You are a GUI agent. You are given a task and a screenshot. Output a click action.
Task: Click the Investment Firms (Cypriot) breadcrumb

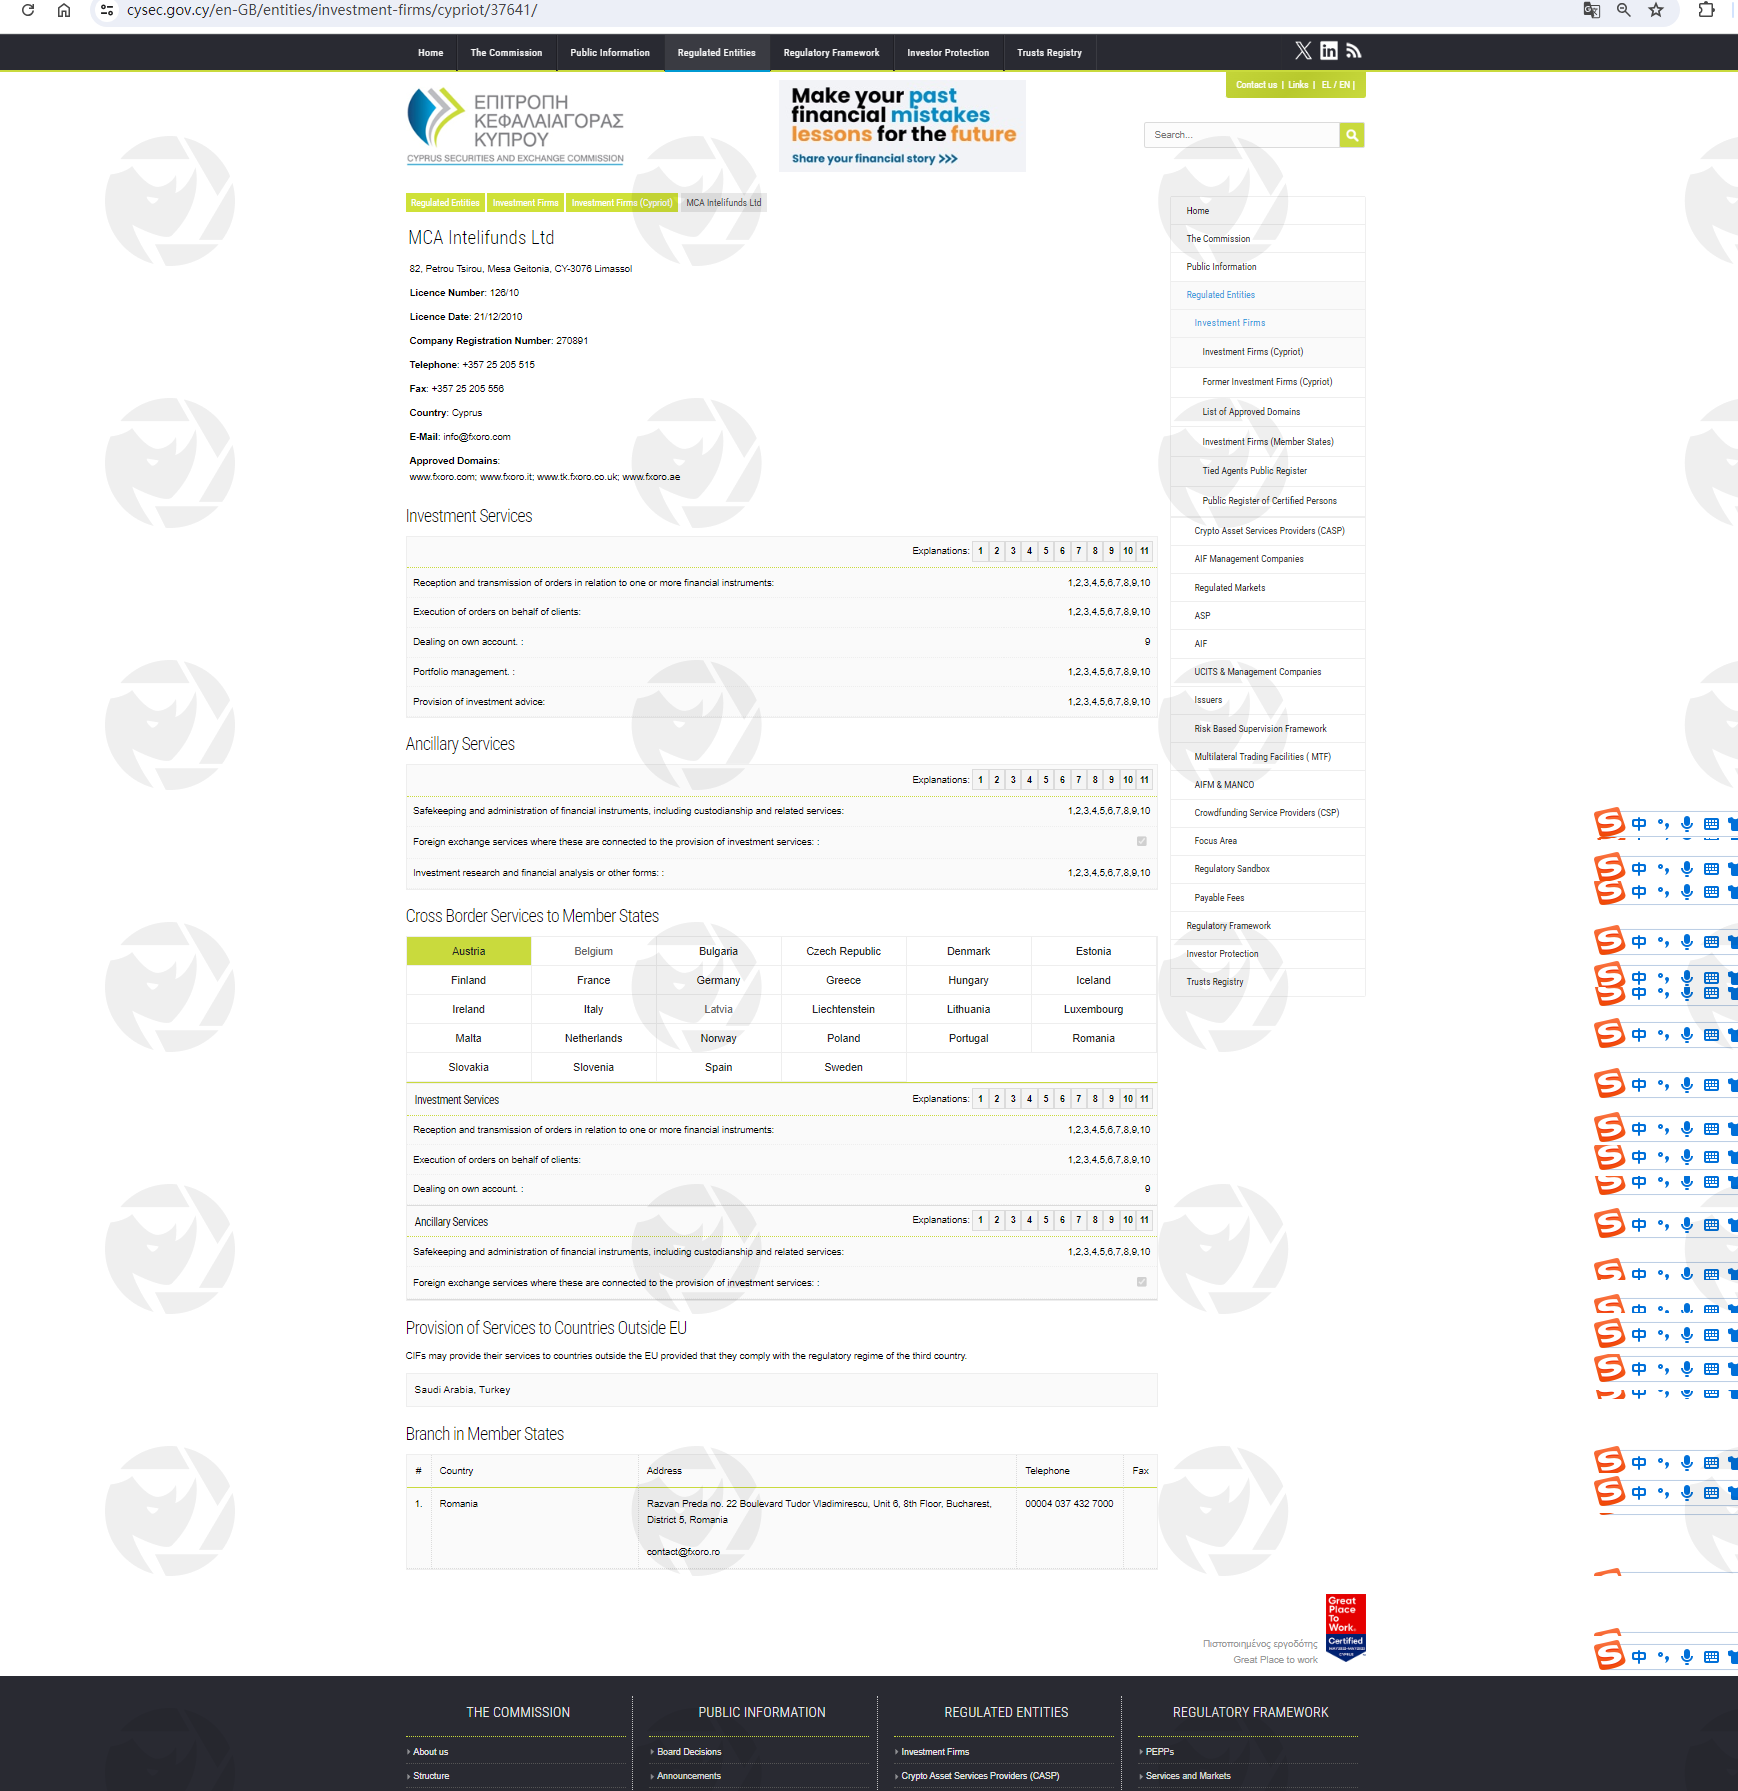[x=622, y=203]
